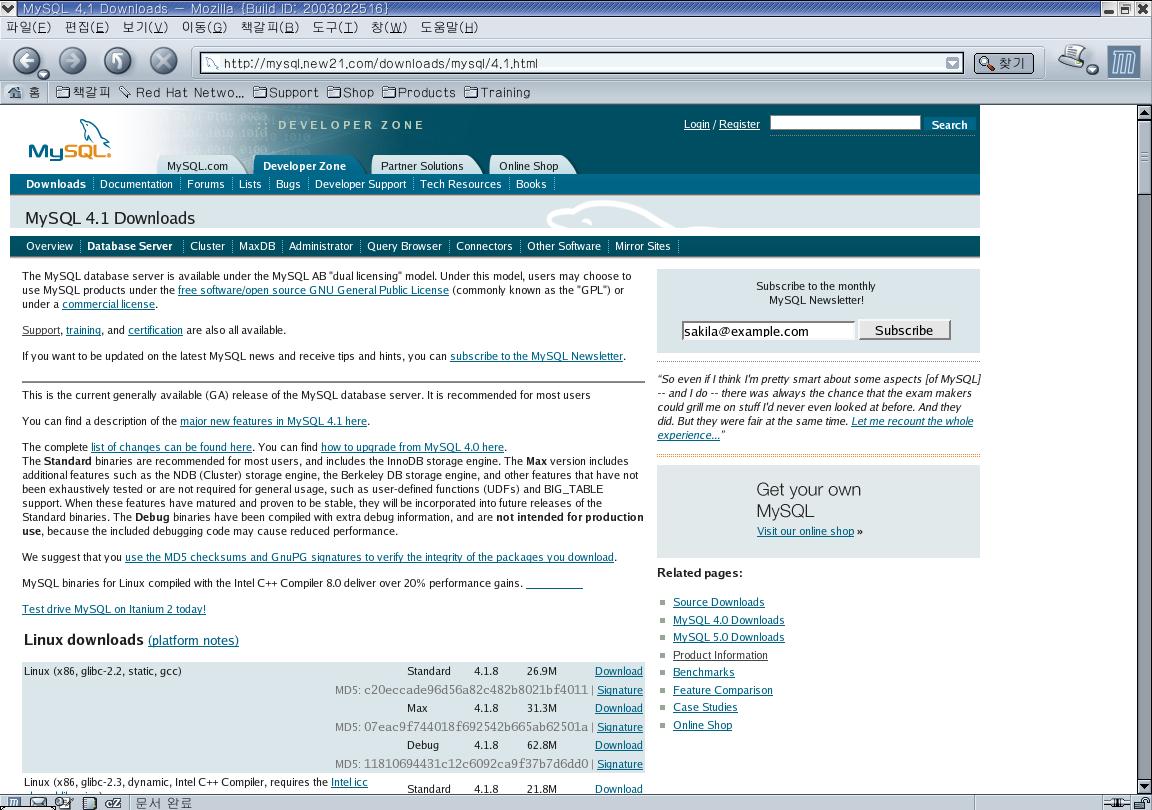Reload the page with the Reload button
The image size is (1152, 810).
[118, 60]
